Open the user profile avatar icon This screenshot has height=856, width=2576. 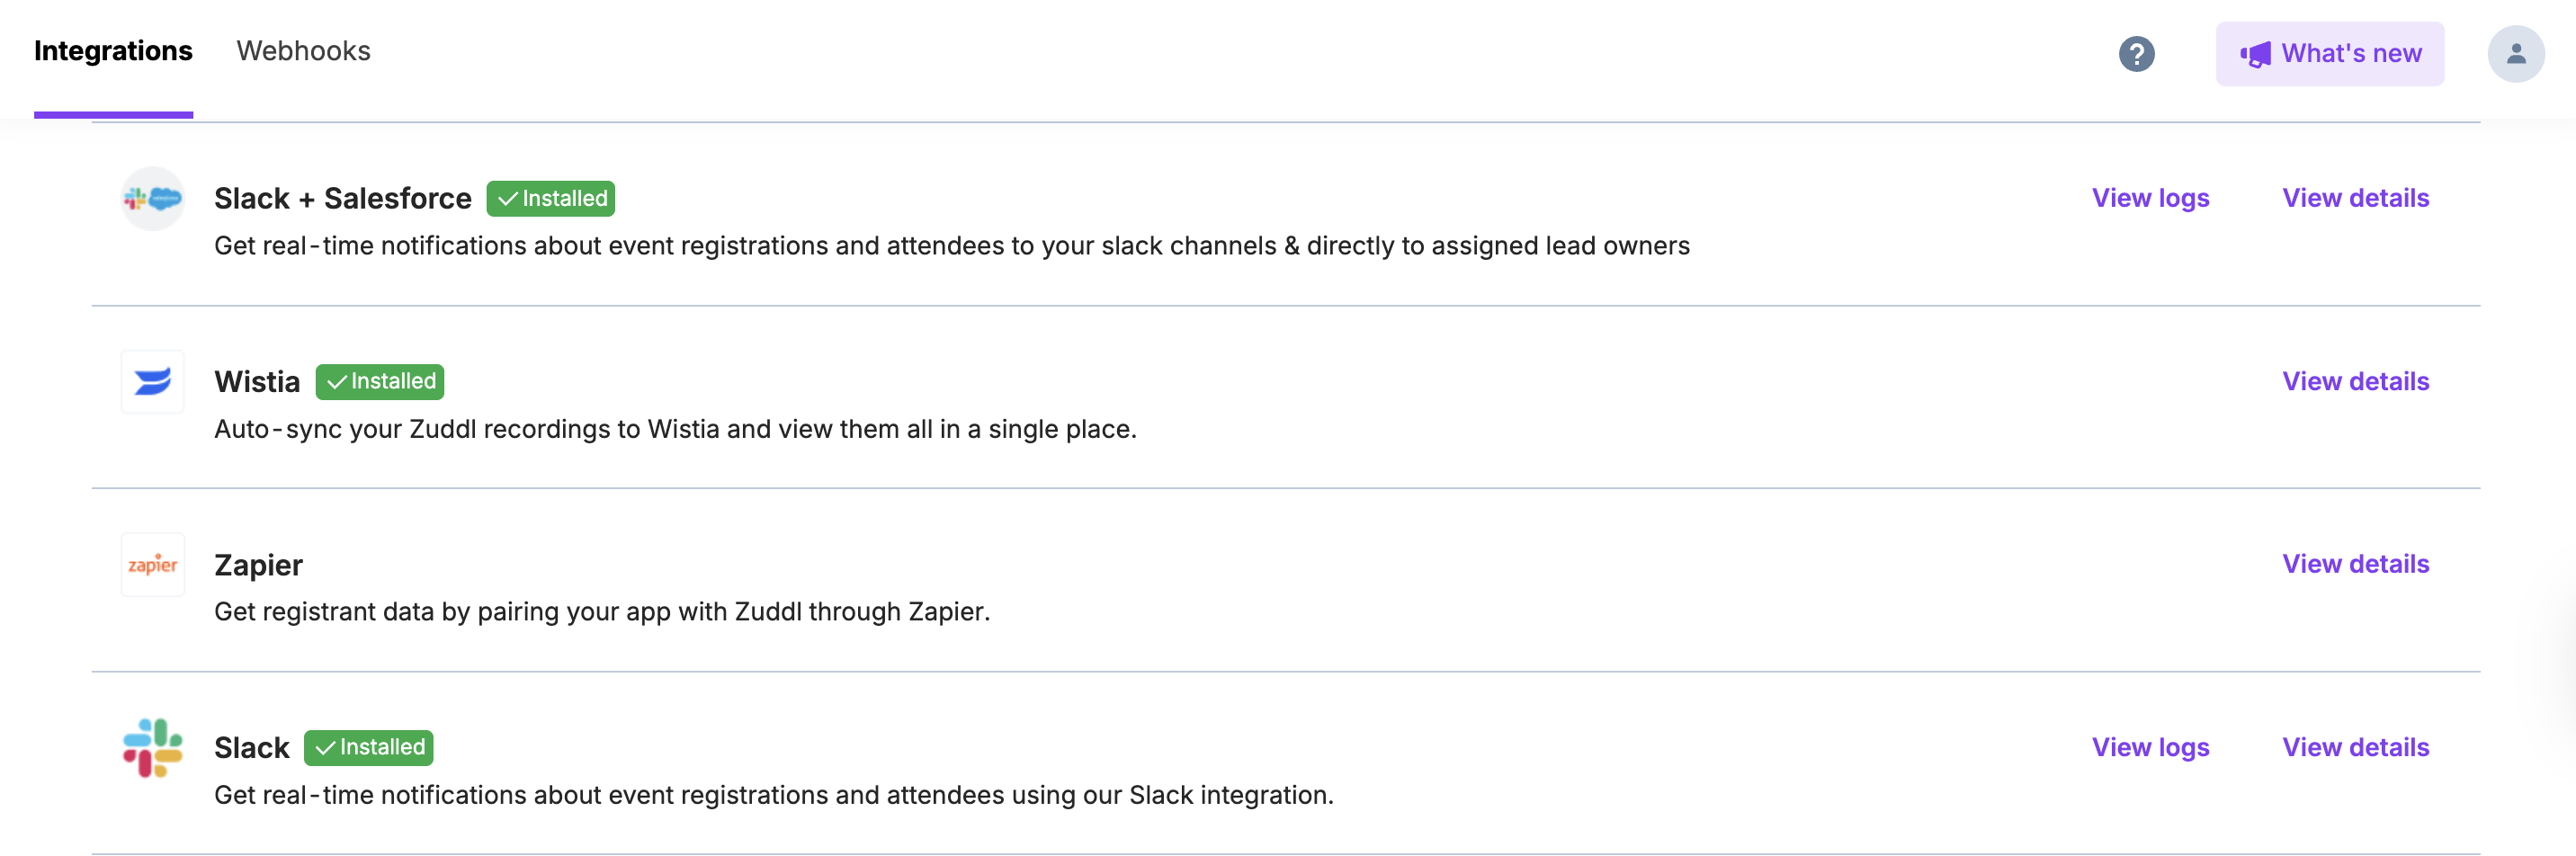coord(2515,54)
